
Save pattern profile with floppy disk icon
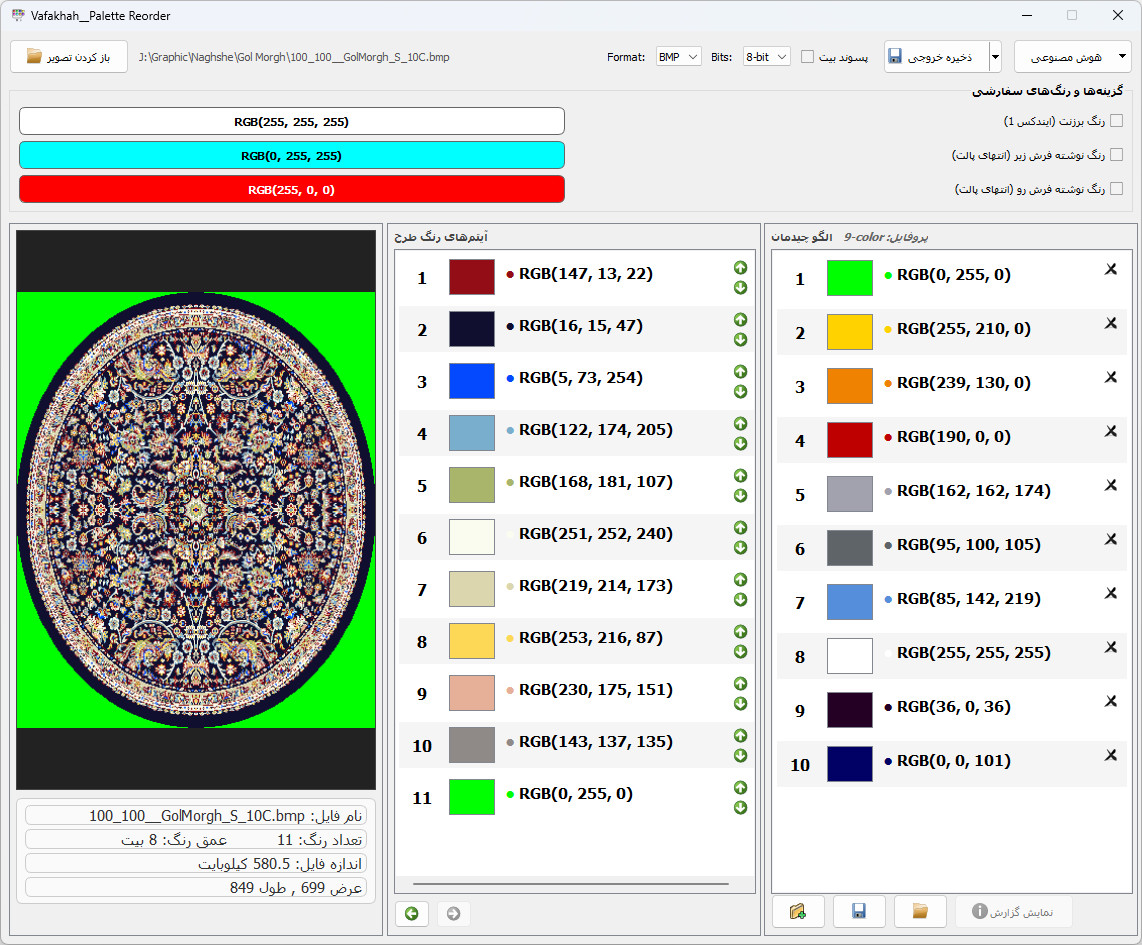coord(859,912)
